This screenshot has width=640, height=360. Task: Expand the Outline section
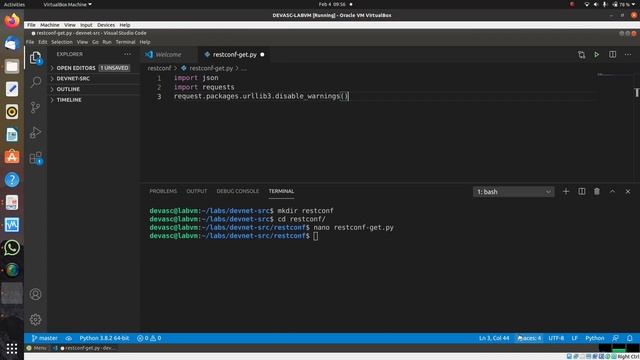[x=68, y=89]
